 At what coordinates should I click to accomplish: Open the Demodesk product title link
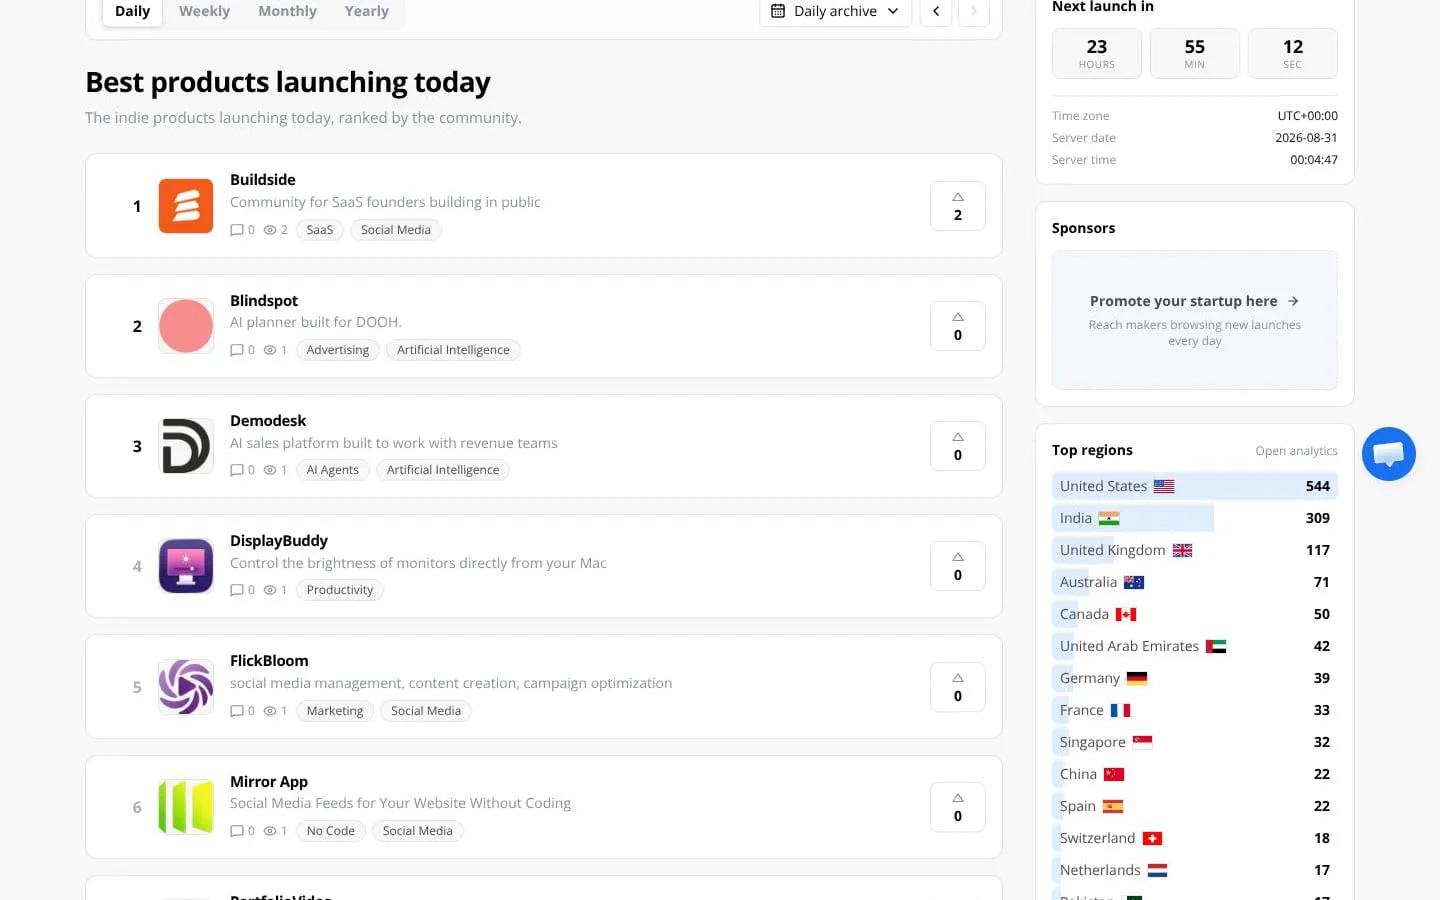point(268,421)
